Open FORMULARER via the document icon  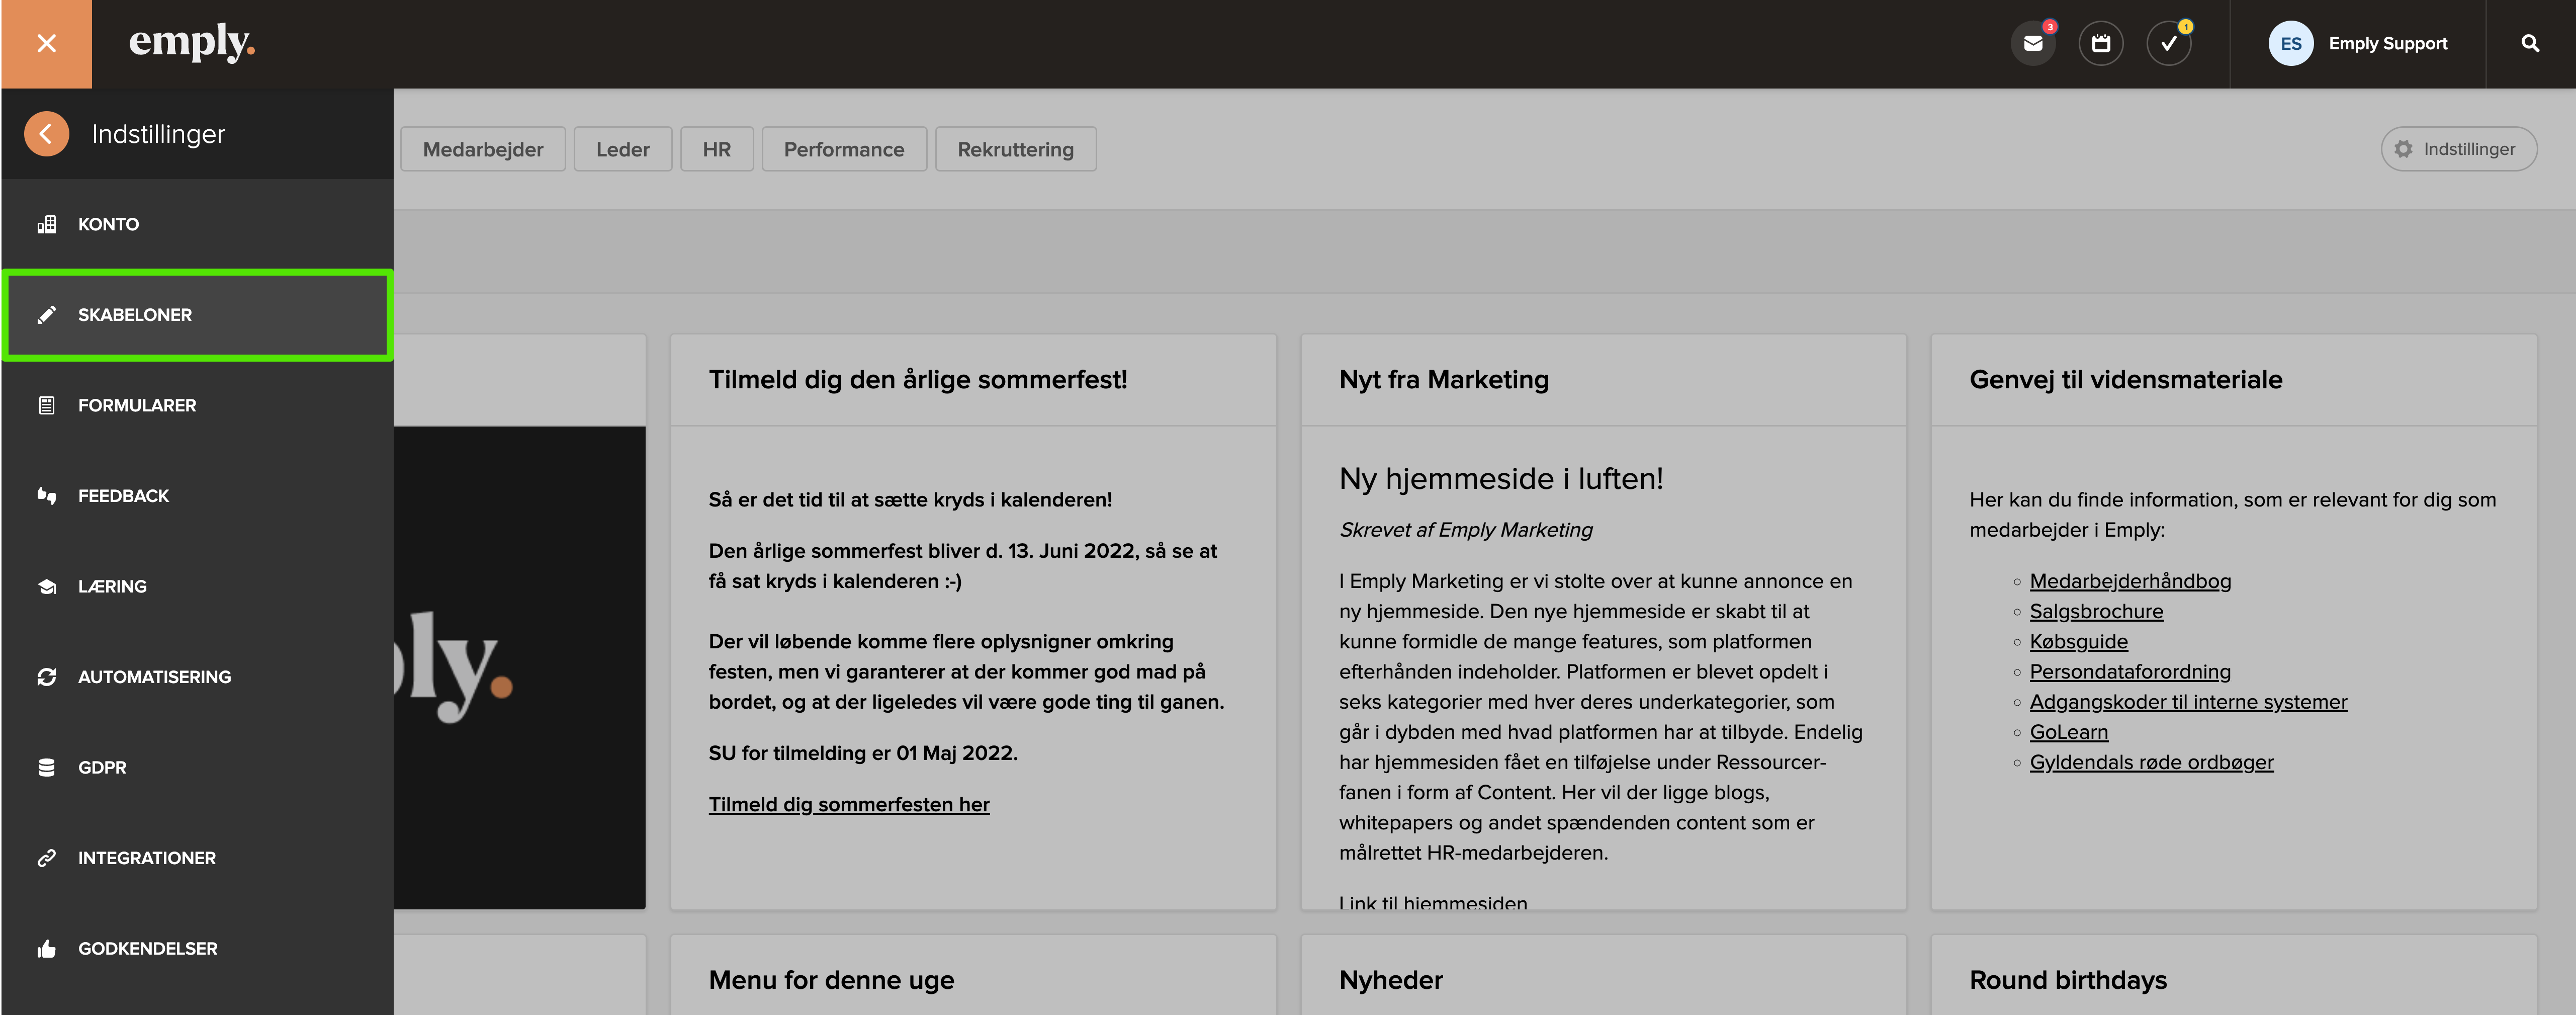point(136,405)
